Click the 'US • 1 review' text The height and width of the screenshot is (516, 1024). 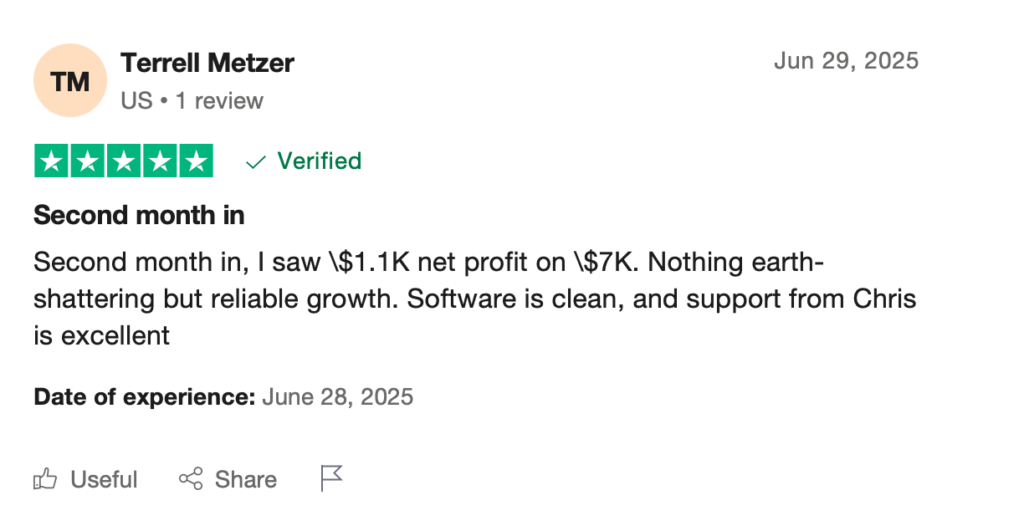pyautogui.click(x=192, y=101)
